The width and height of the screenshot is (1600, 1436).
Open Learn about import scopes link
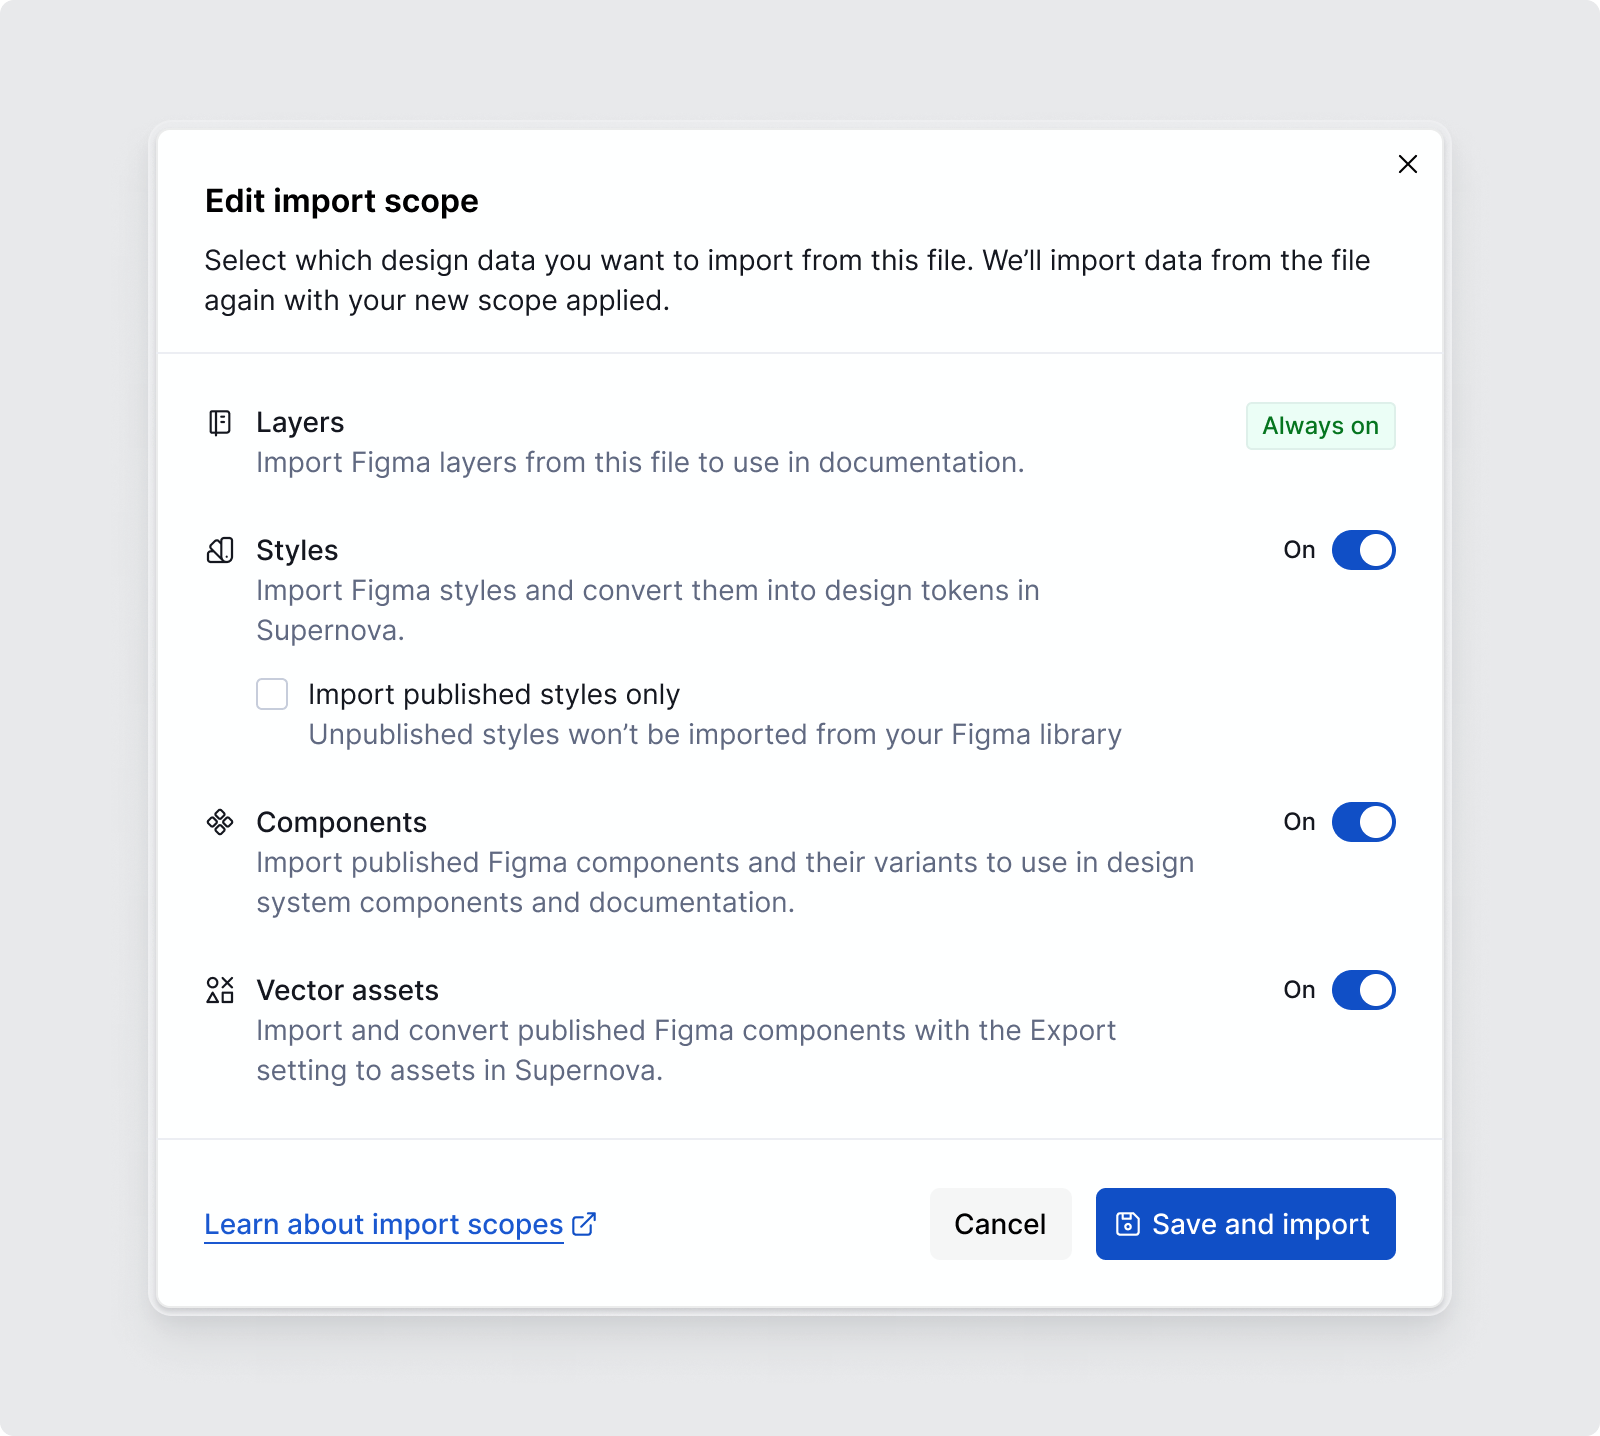pyautogui.click(x=384, y=1224)
